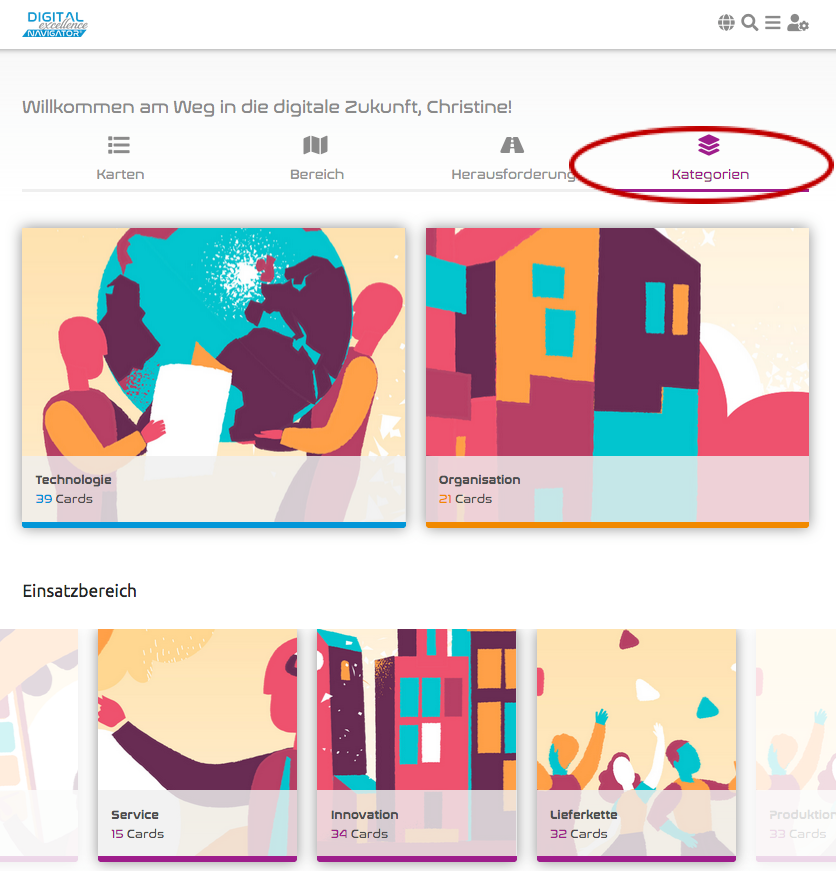The image size is (836, 871).
Task: Open the Organisation category card
Action: (617, 378)
